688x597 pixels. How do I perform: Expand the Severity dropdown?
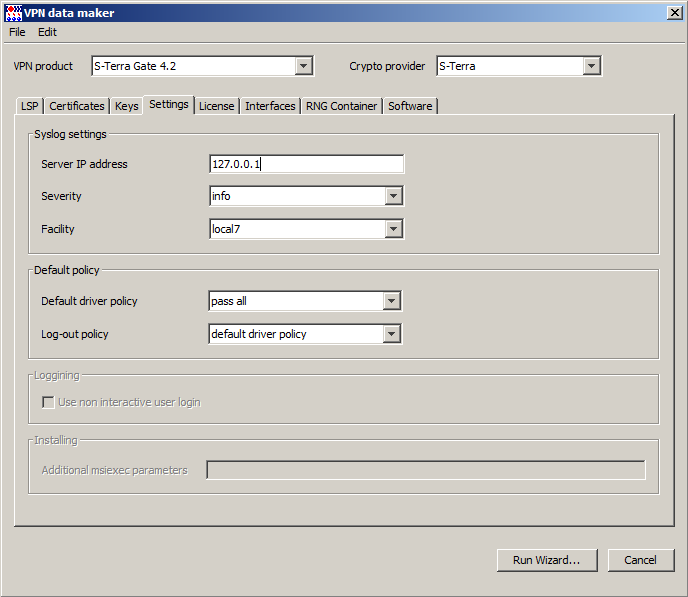(394, 196)
